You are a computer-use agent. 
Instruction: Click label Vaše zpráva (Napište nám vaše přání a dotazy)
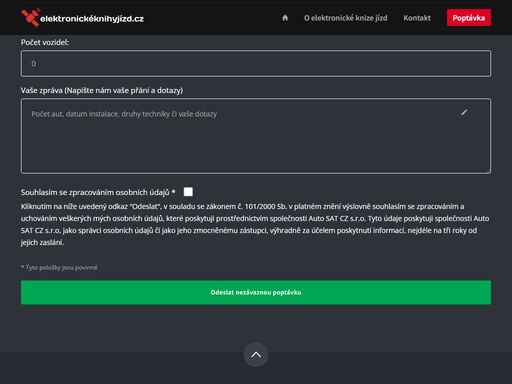click(102, 90)
